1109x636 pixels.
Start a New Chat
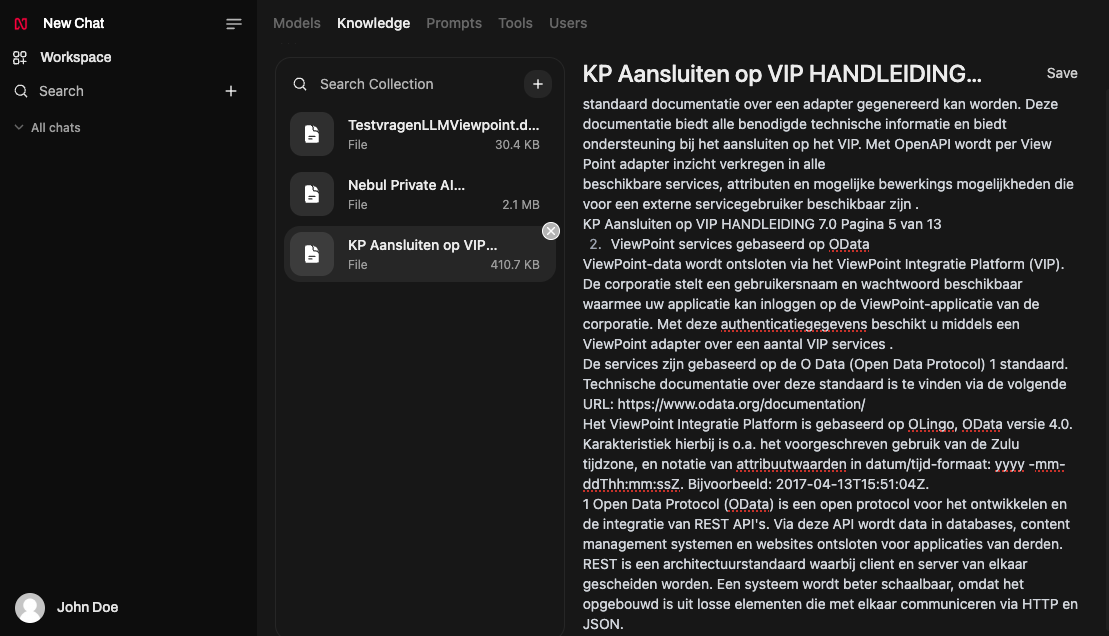[74, 23]
